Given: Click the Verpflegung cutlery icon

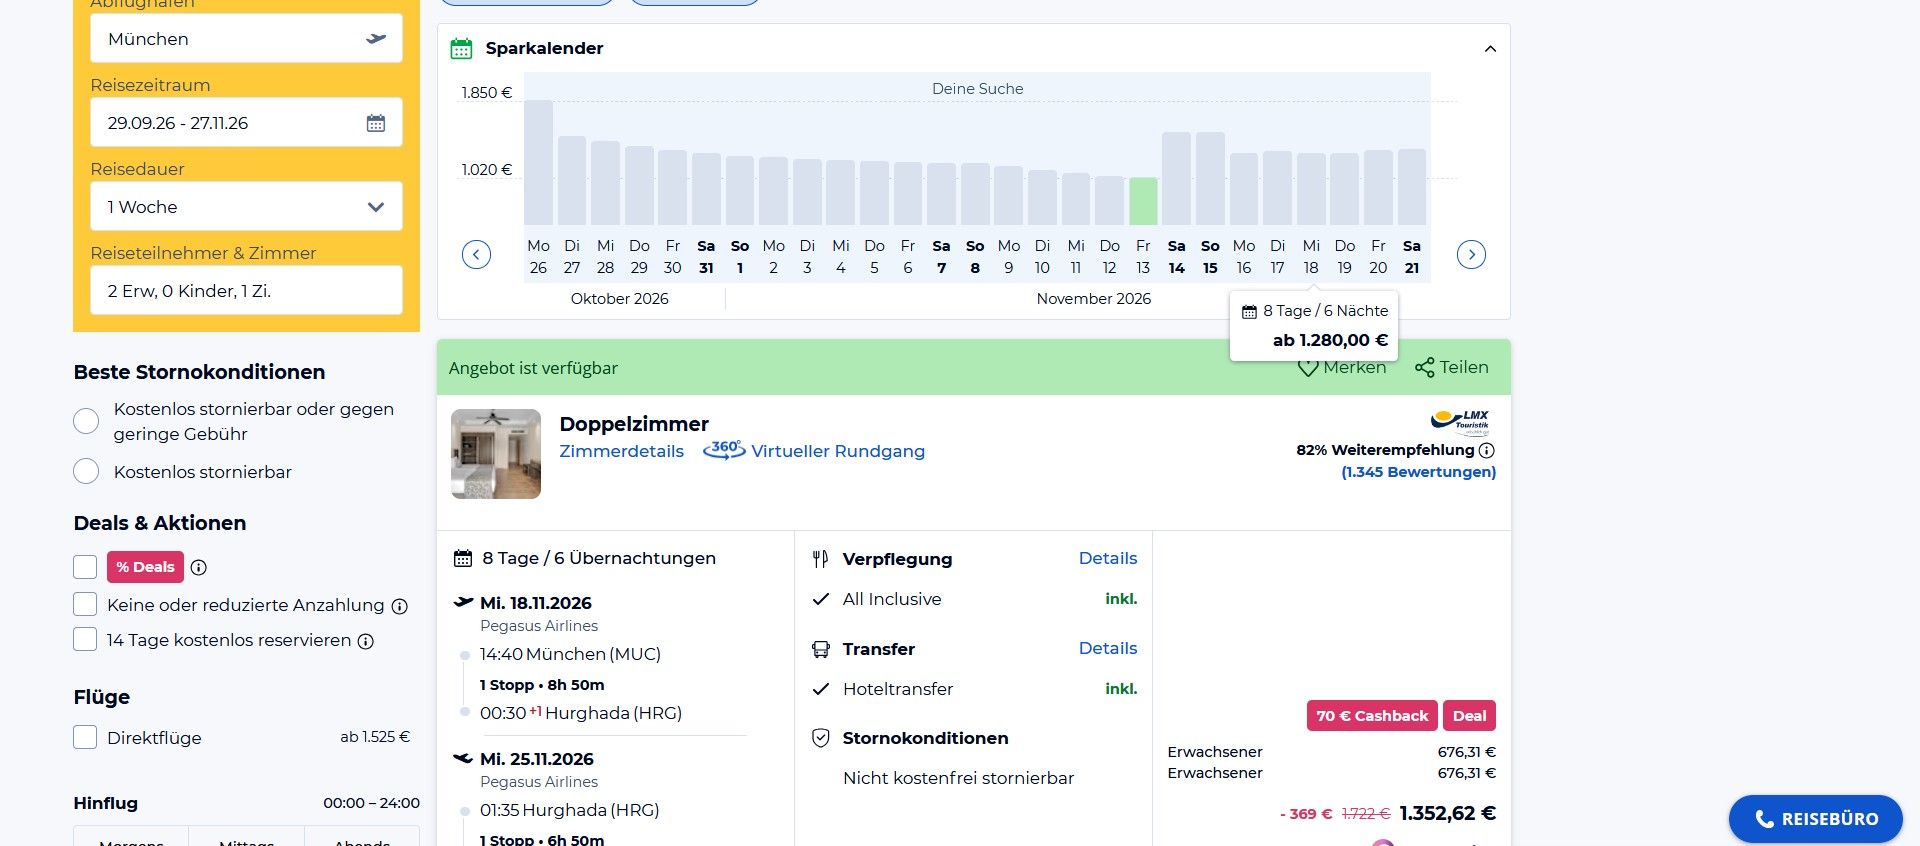Looking at the screenshot, I should (x=820, y=559).
